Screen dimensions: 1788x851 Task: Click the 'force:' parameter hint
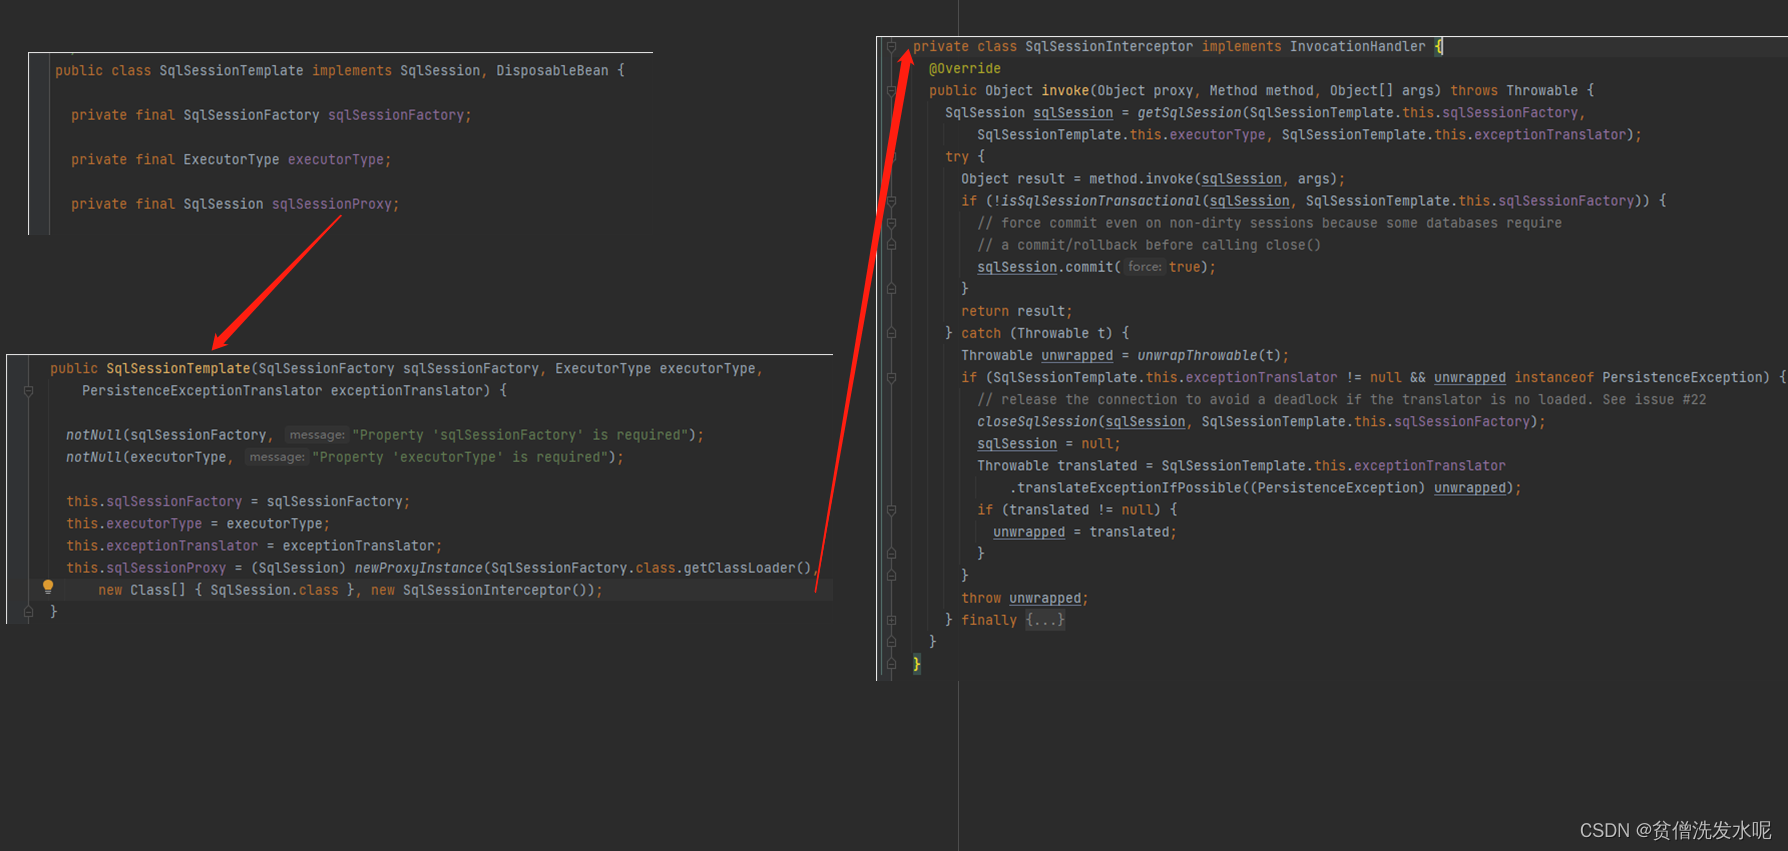coord(1144,267)
